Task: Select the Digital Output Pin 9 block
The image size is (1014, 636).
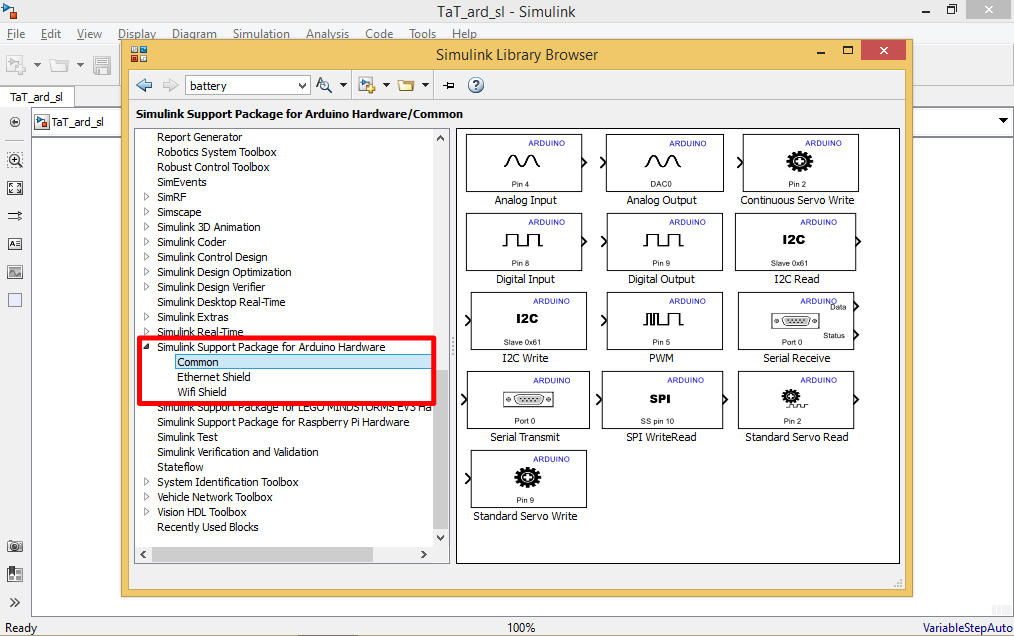Action: (664, 242)
